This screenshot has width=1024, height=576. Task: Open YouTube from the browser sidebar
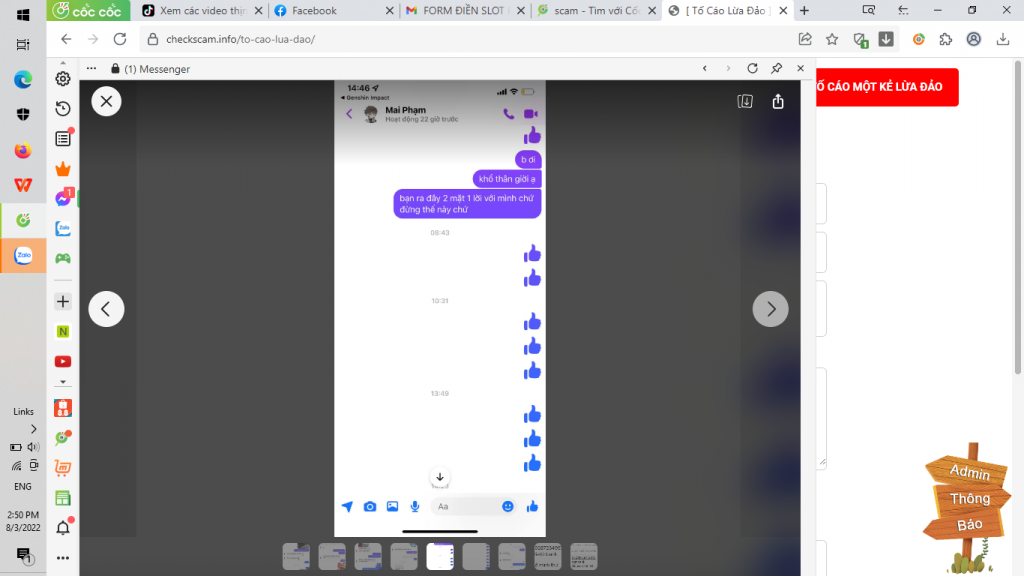pos(62,361)
